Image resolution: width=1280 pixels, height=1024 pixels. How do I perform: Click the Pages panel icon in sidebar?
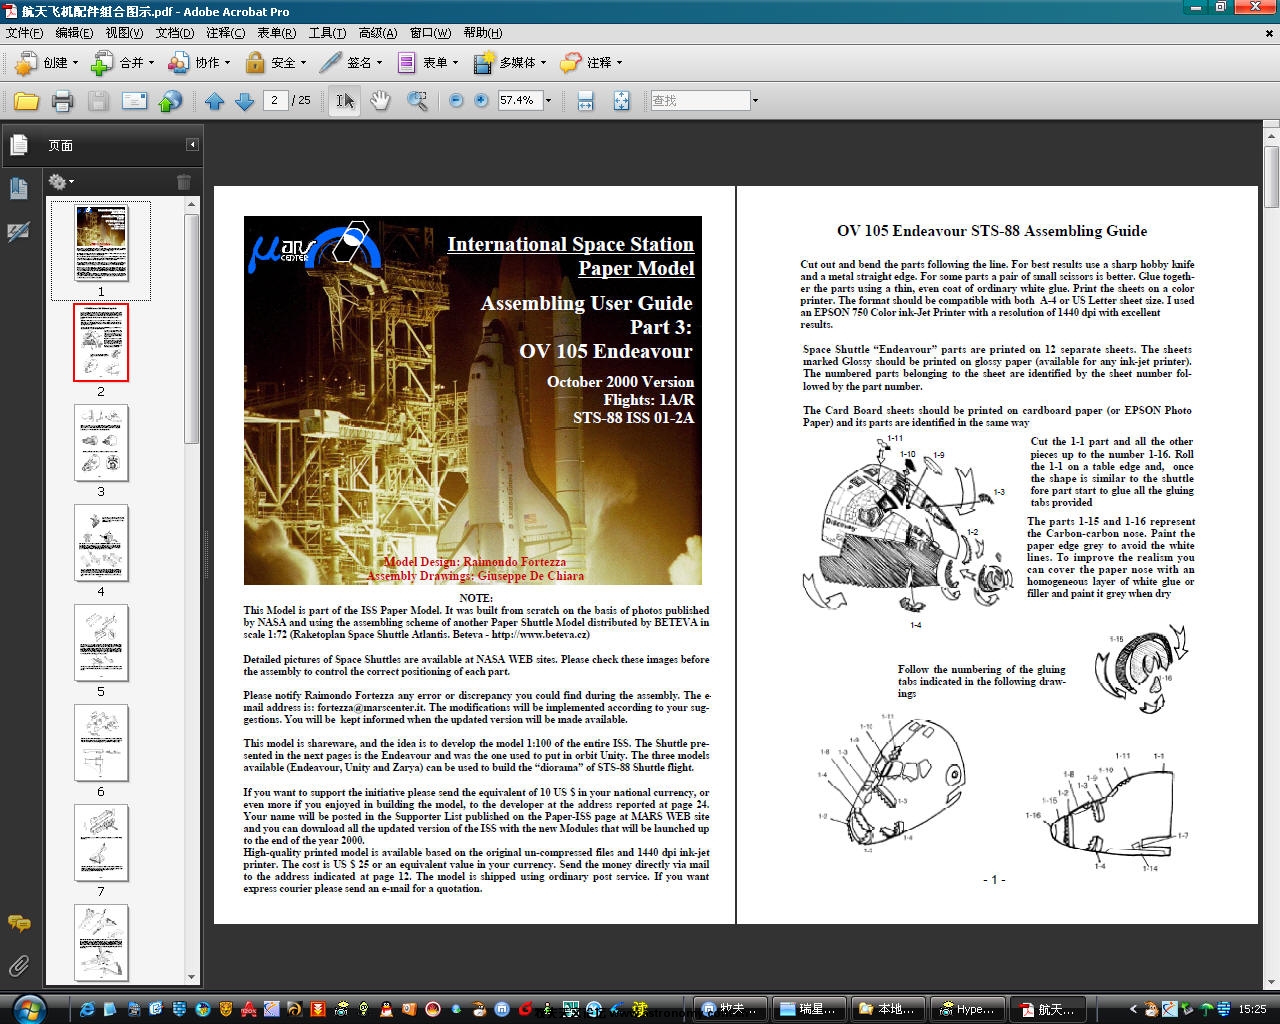18,145
